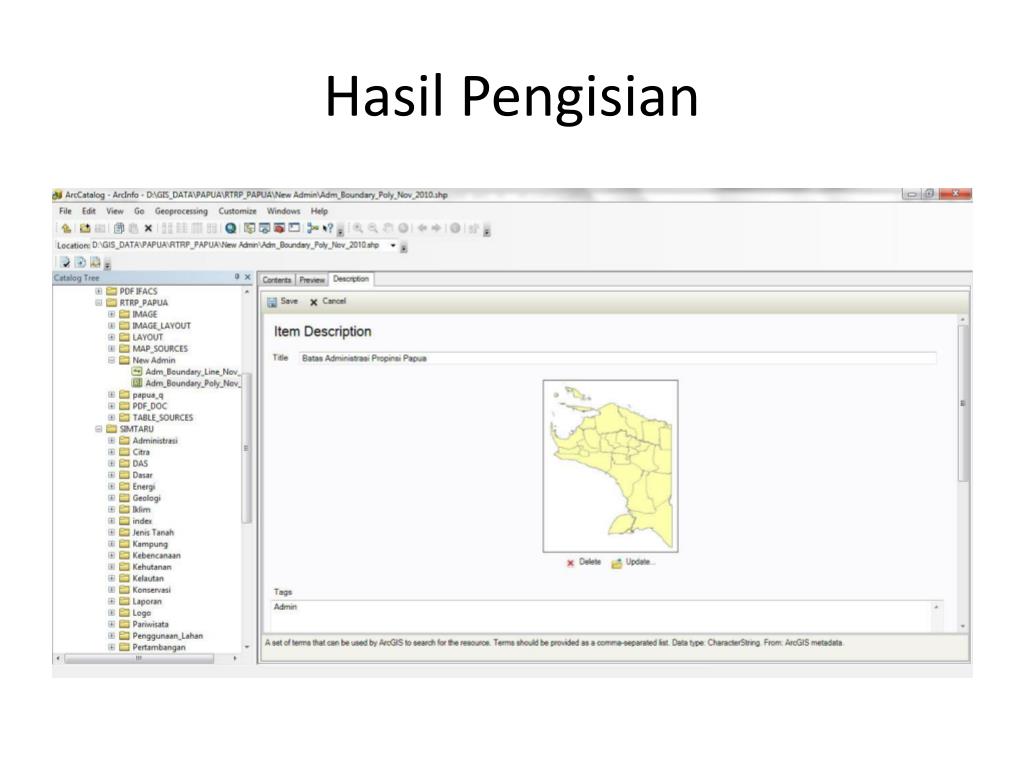Image resolution: width=1024 pixels, height=768 pixels.
Task: Select the Penggunaan_Lahan folder
Action: 161,636
